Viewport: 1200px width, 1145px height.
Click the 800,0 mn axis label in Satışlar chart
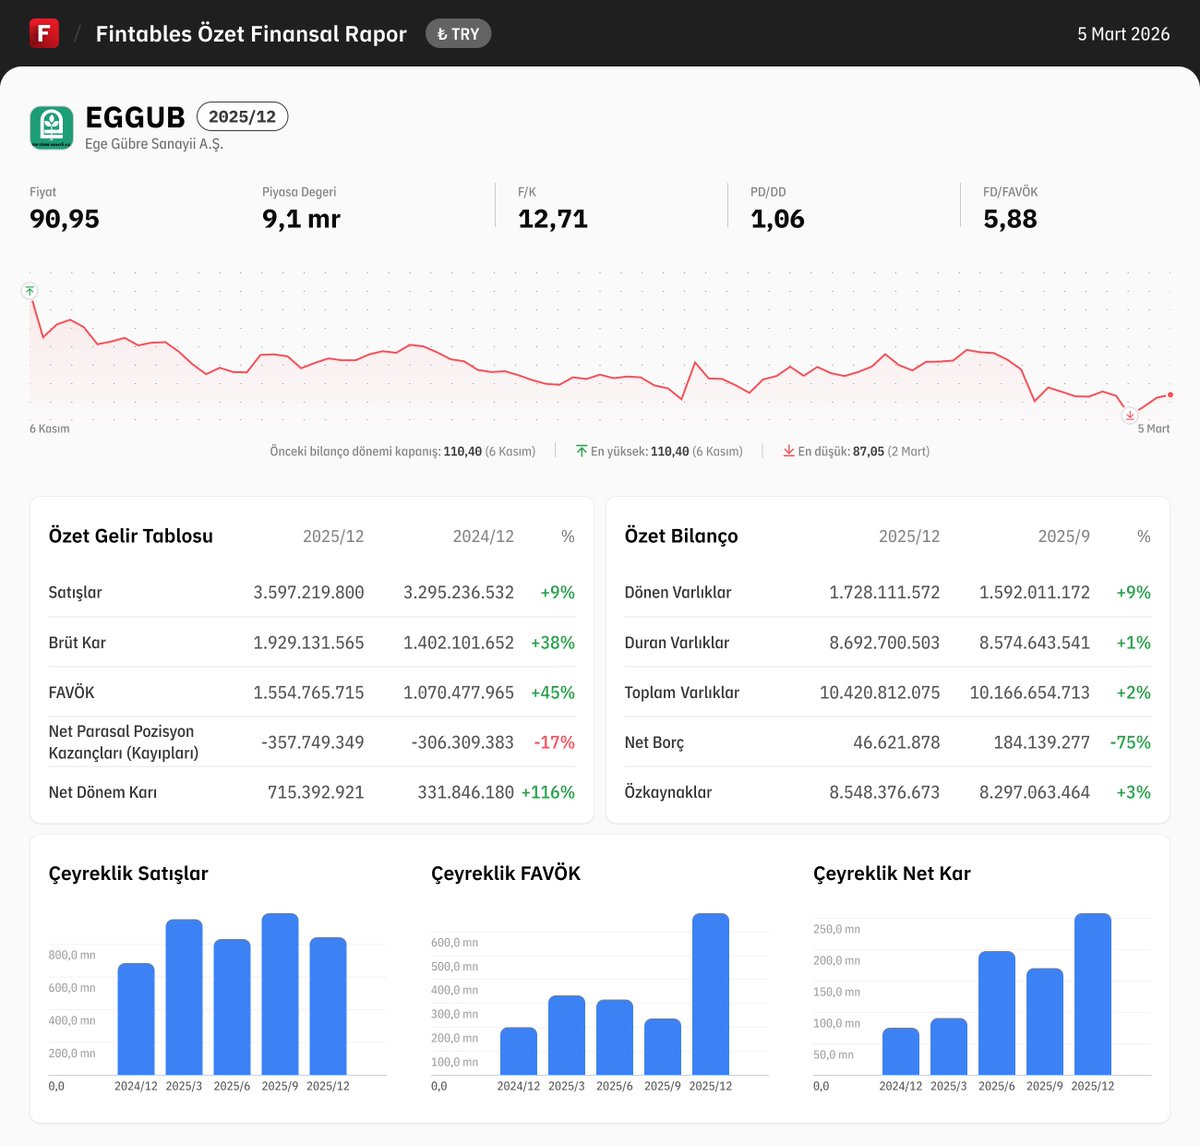click(x=72, y=955)
